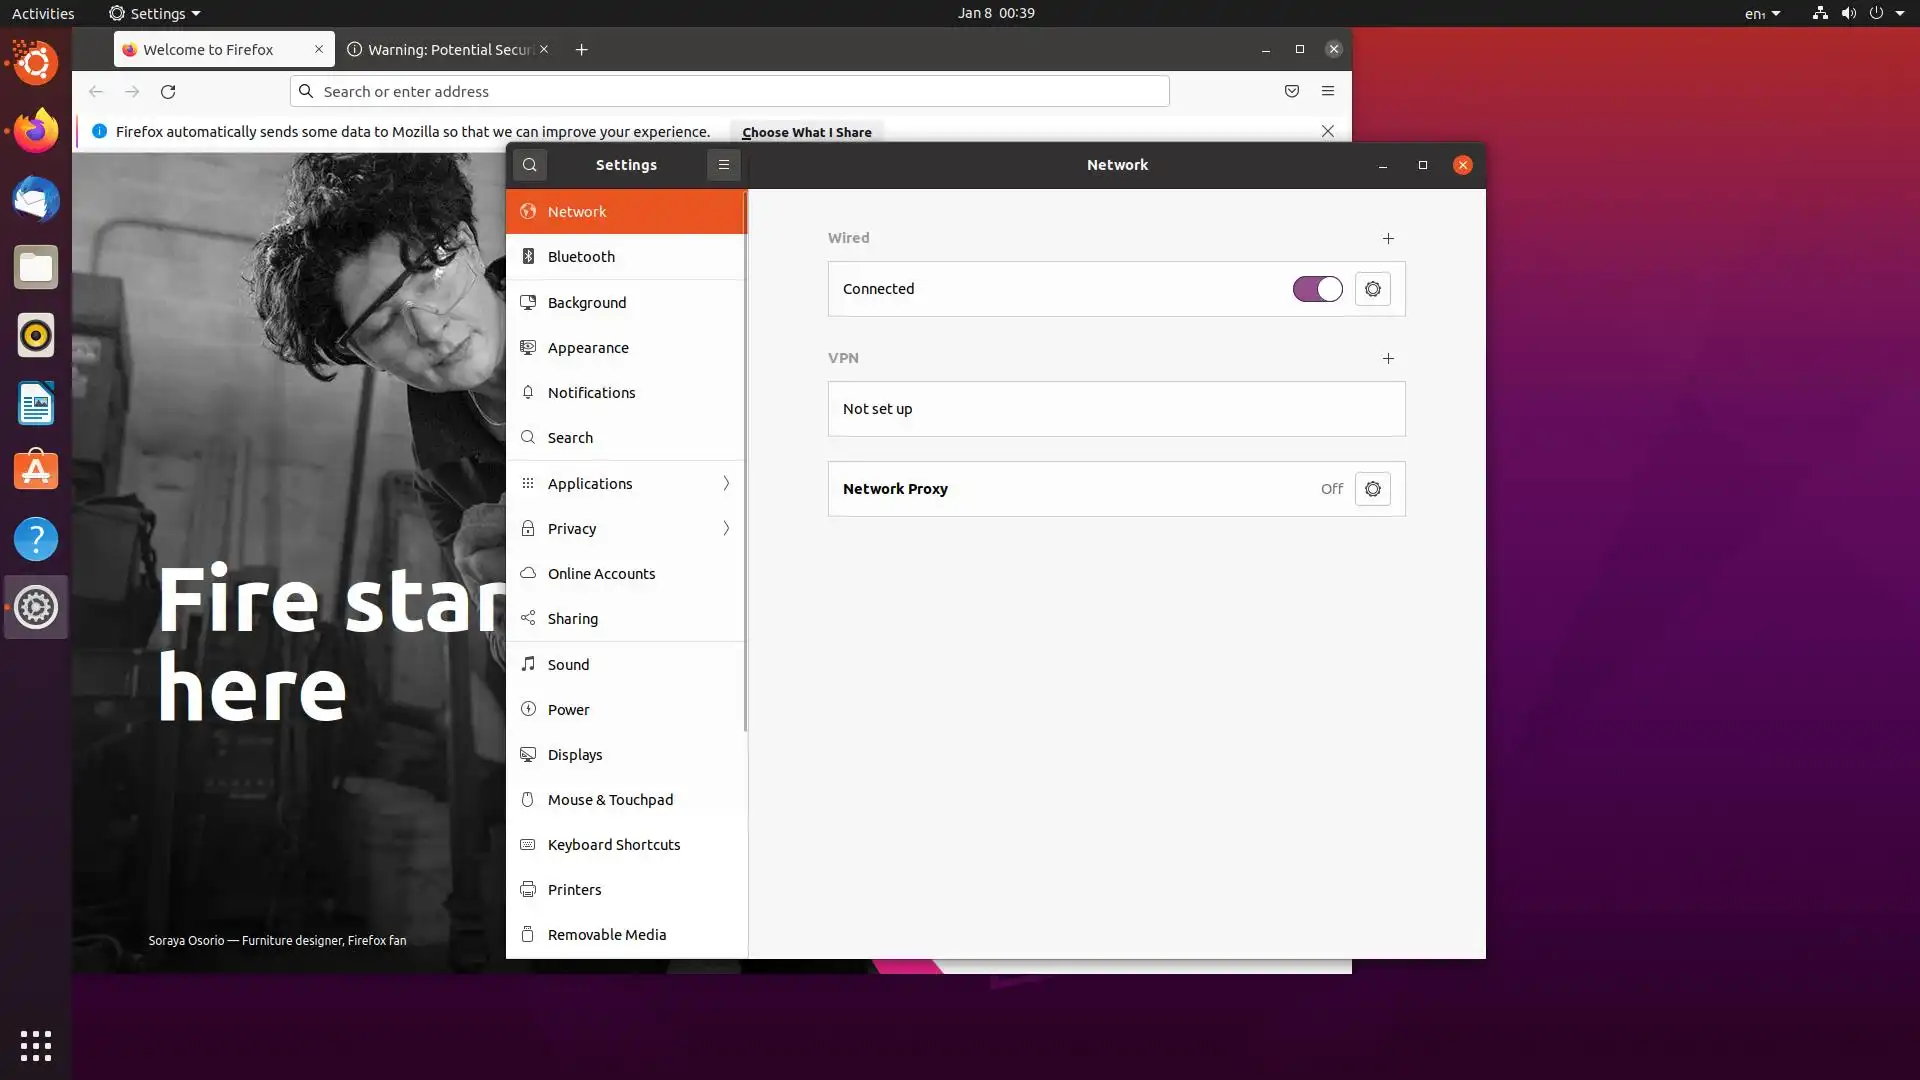Open wired connection gear settings
This screenshot has width=1920, height=1080.
(1372, 289)
